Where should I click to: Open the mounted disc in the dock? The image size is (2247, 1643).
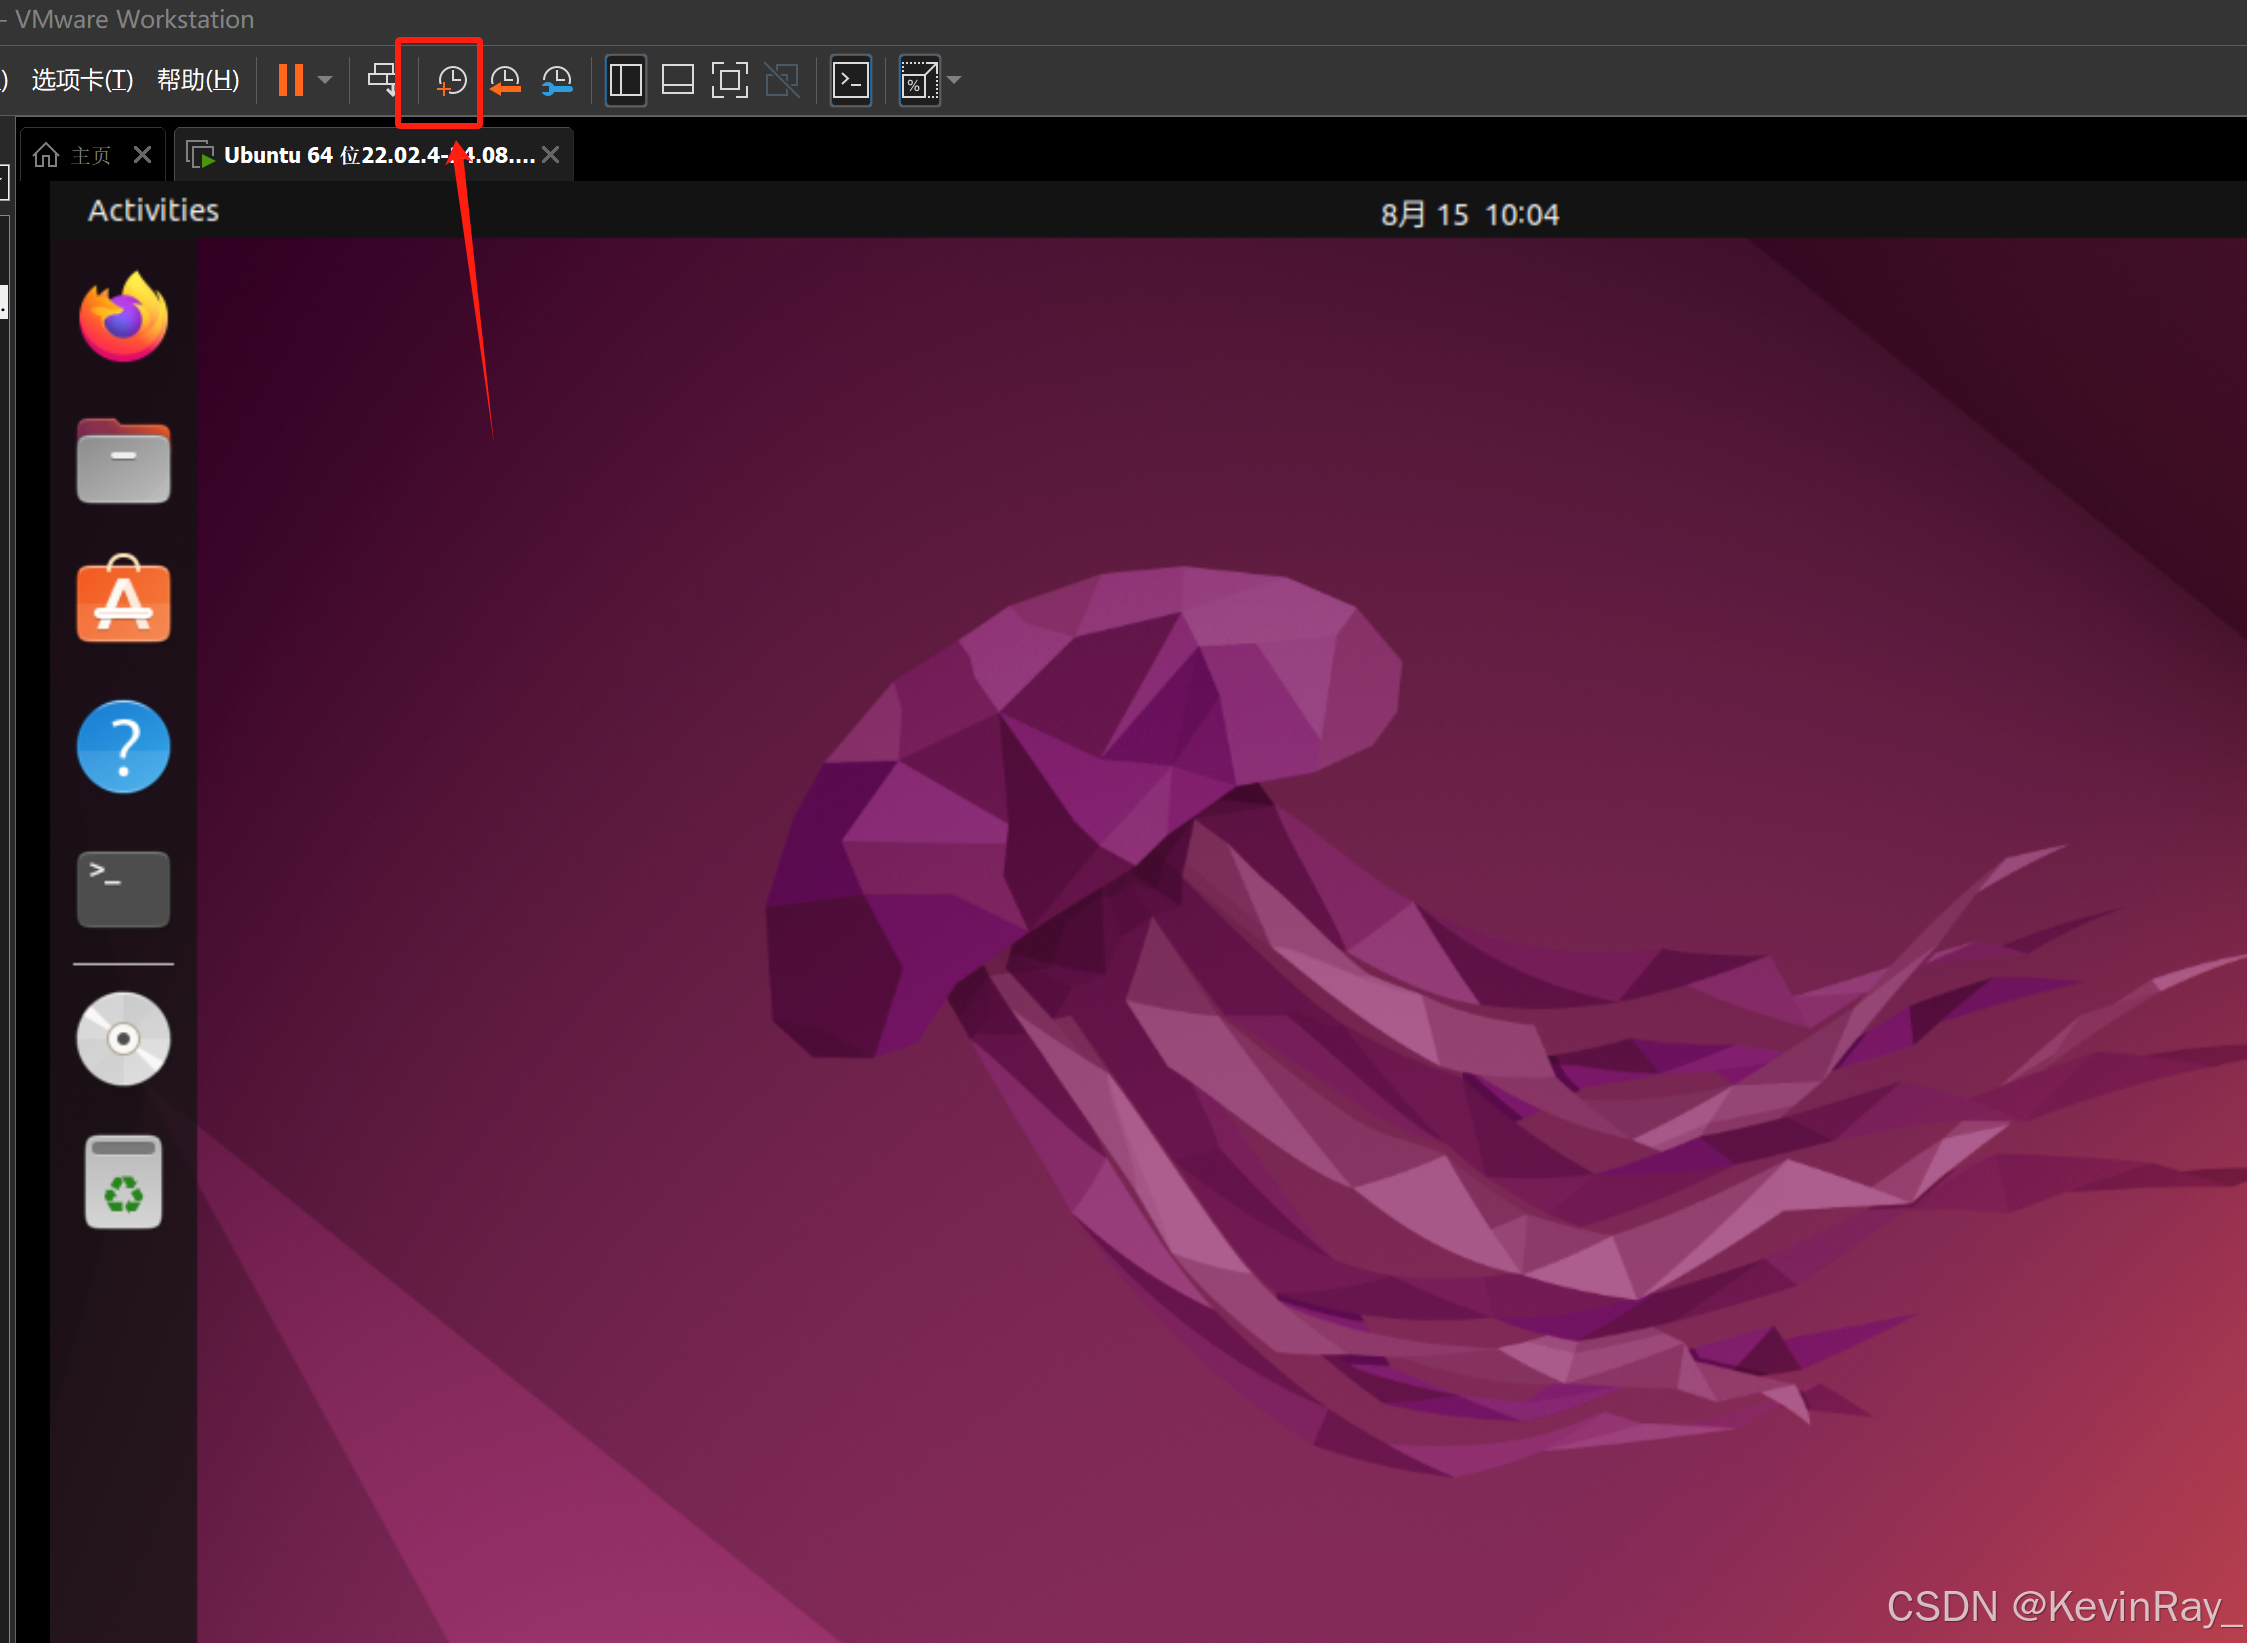tap(123, 1039)
